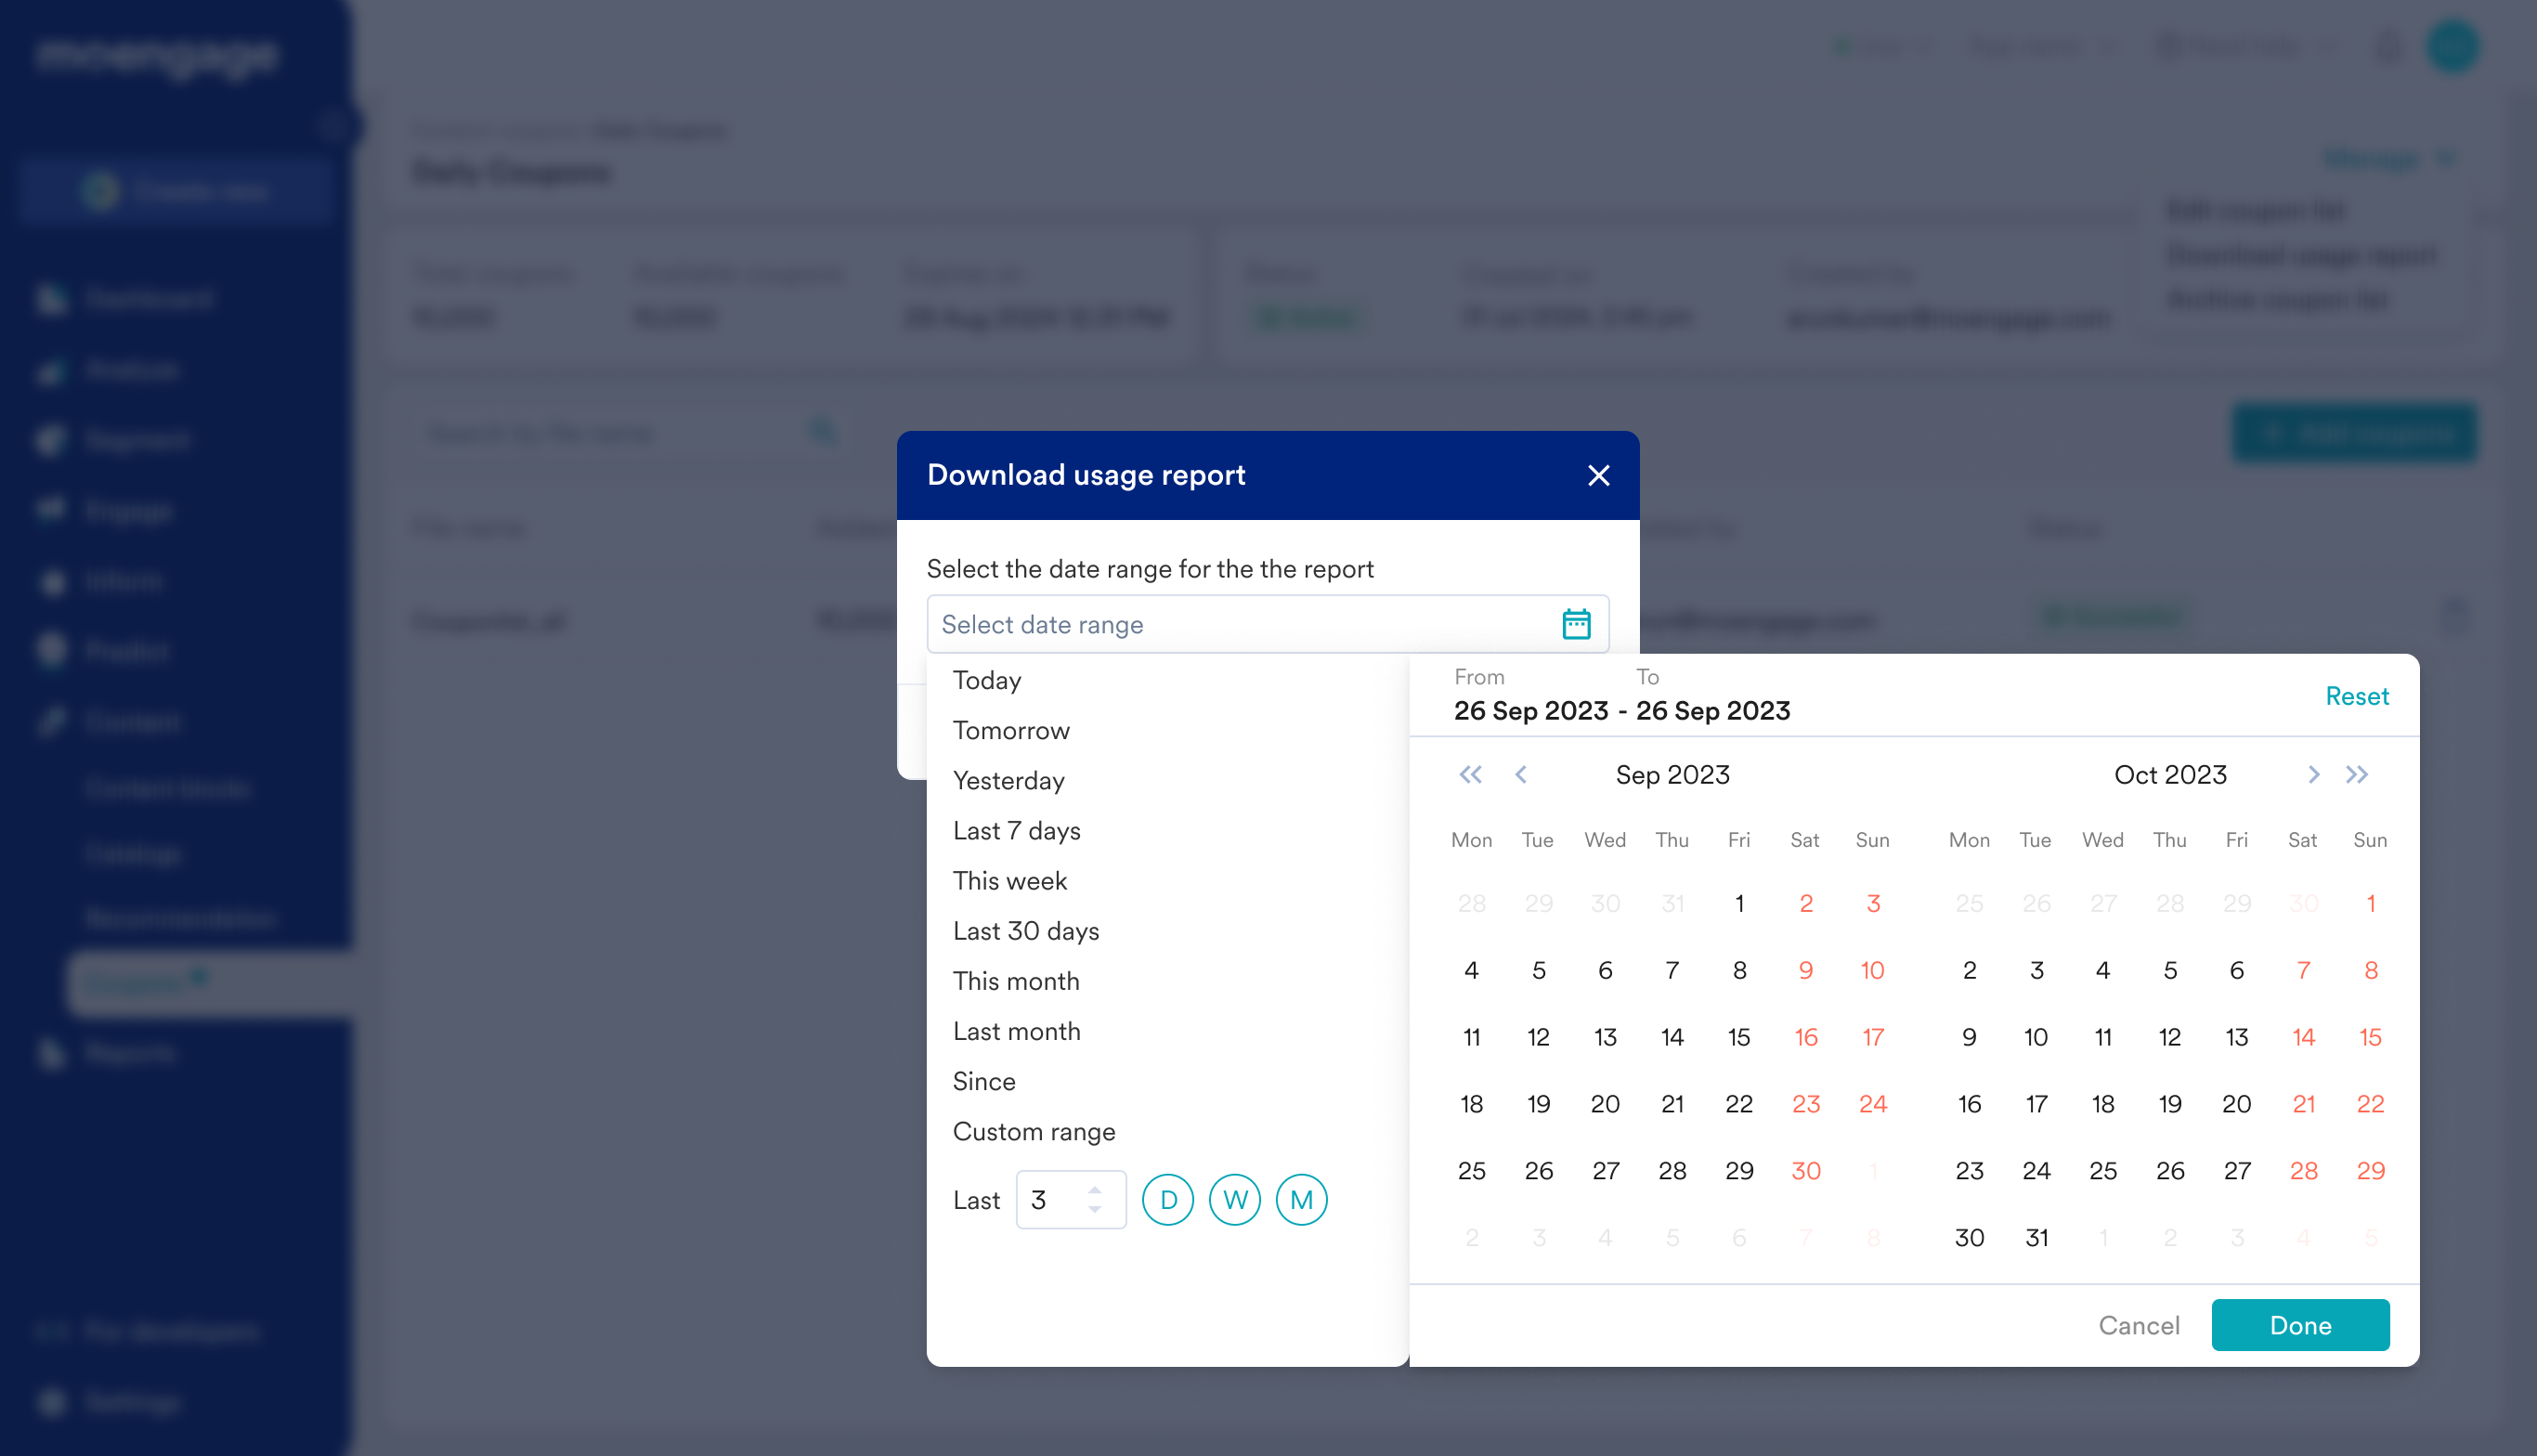Reset the selected date range
This screenshot has height=1456, width=2537.
point(2356,696)
